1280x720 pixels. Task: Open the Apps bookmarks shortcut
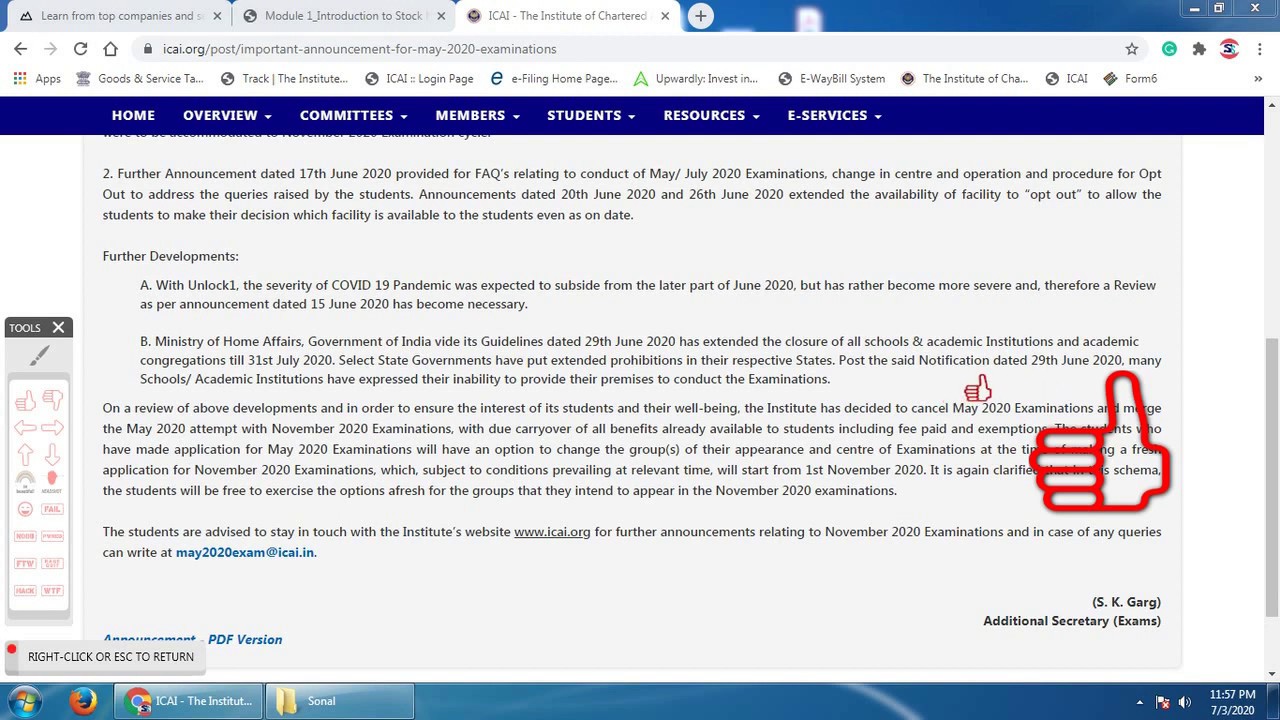pos(37,78)
